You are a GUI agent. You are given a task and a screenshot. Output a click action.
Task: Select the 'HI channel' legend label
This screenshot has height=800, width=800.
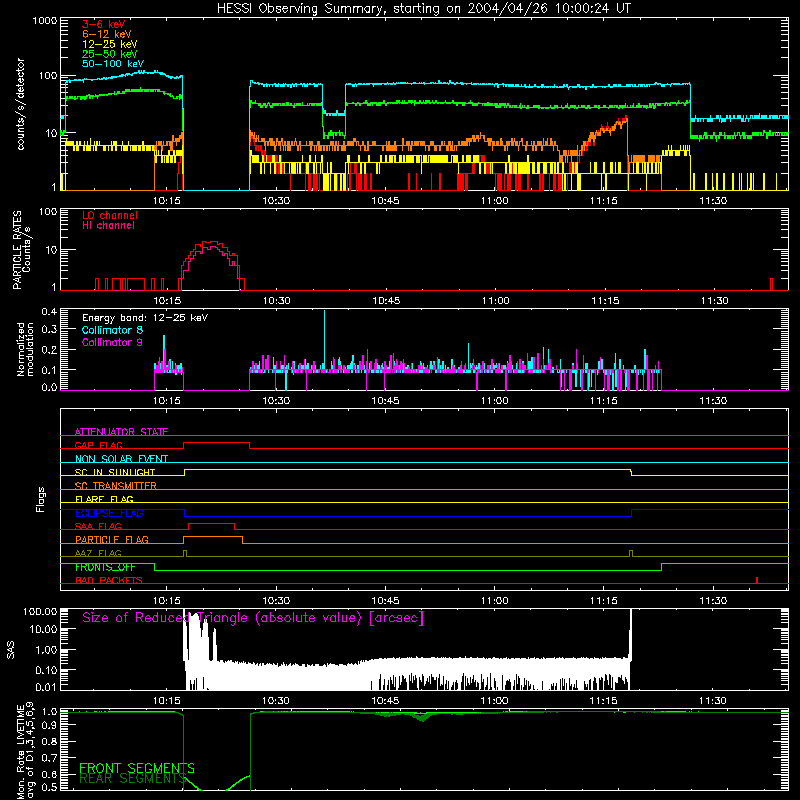click(x=108, y=226)
